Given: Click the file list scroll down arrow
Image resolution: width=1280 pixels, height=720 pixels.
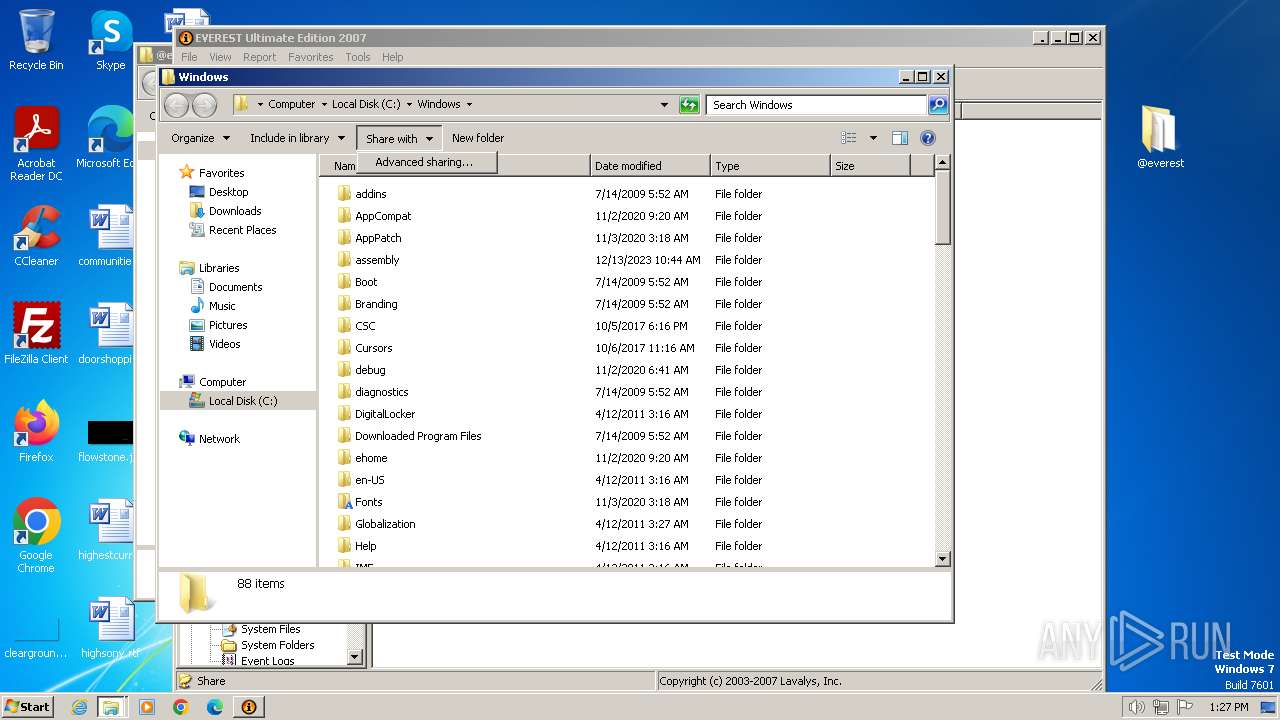Looking at the screenshot, I should coord(942,559).
